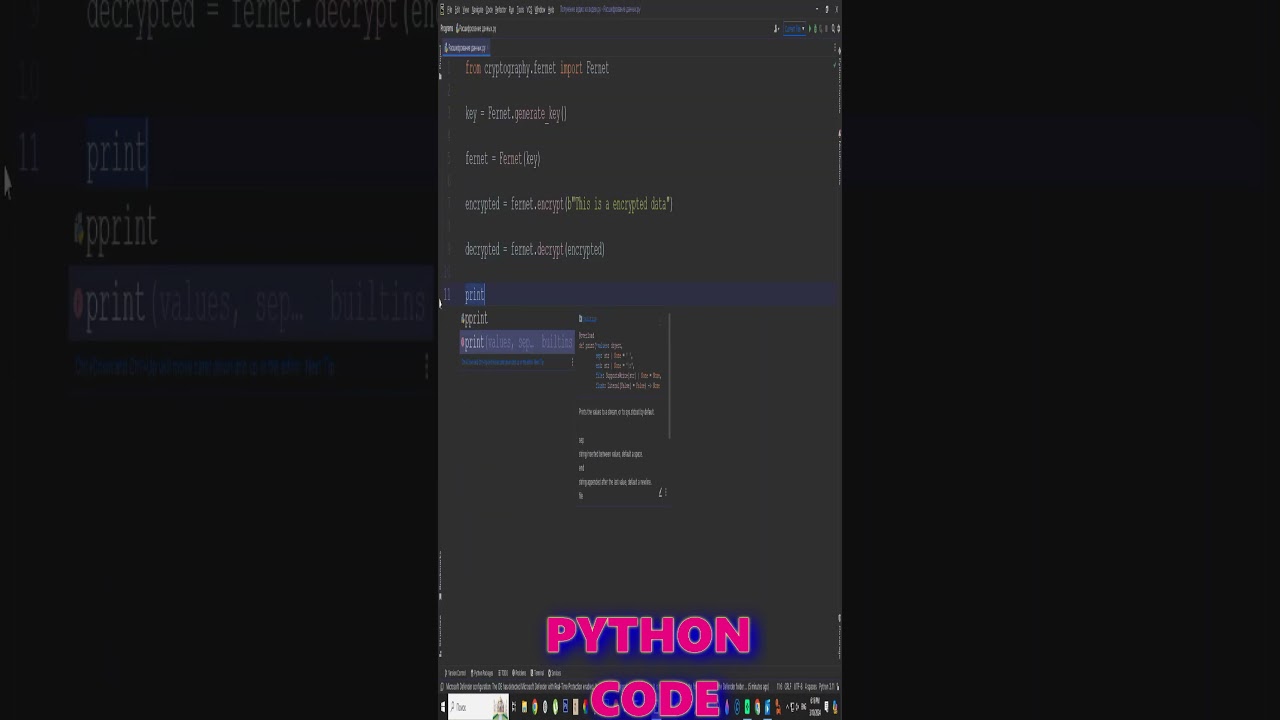Open Chrome from the taskbar
The image size is (1280, 720).
pos(535,707)
